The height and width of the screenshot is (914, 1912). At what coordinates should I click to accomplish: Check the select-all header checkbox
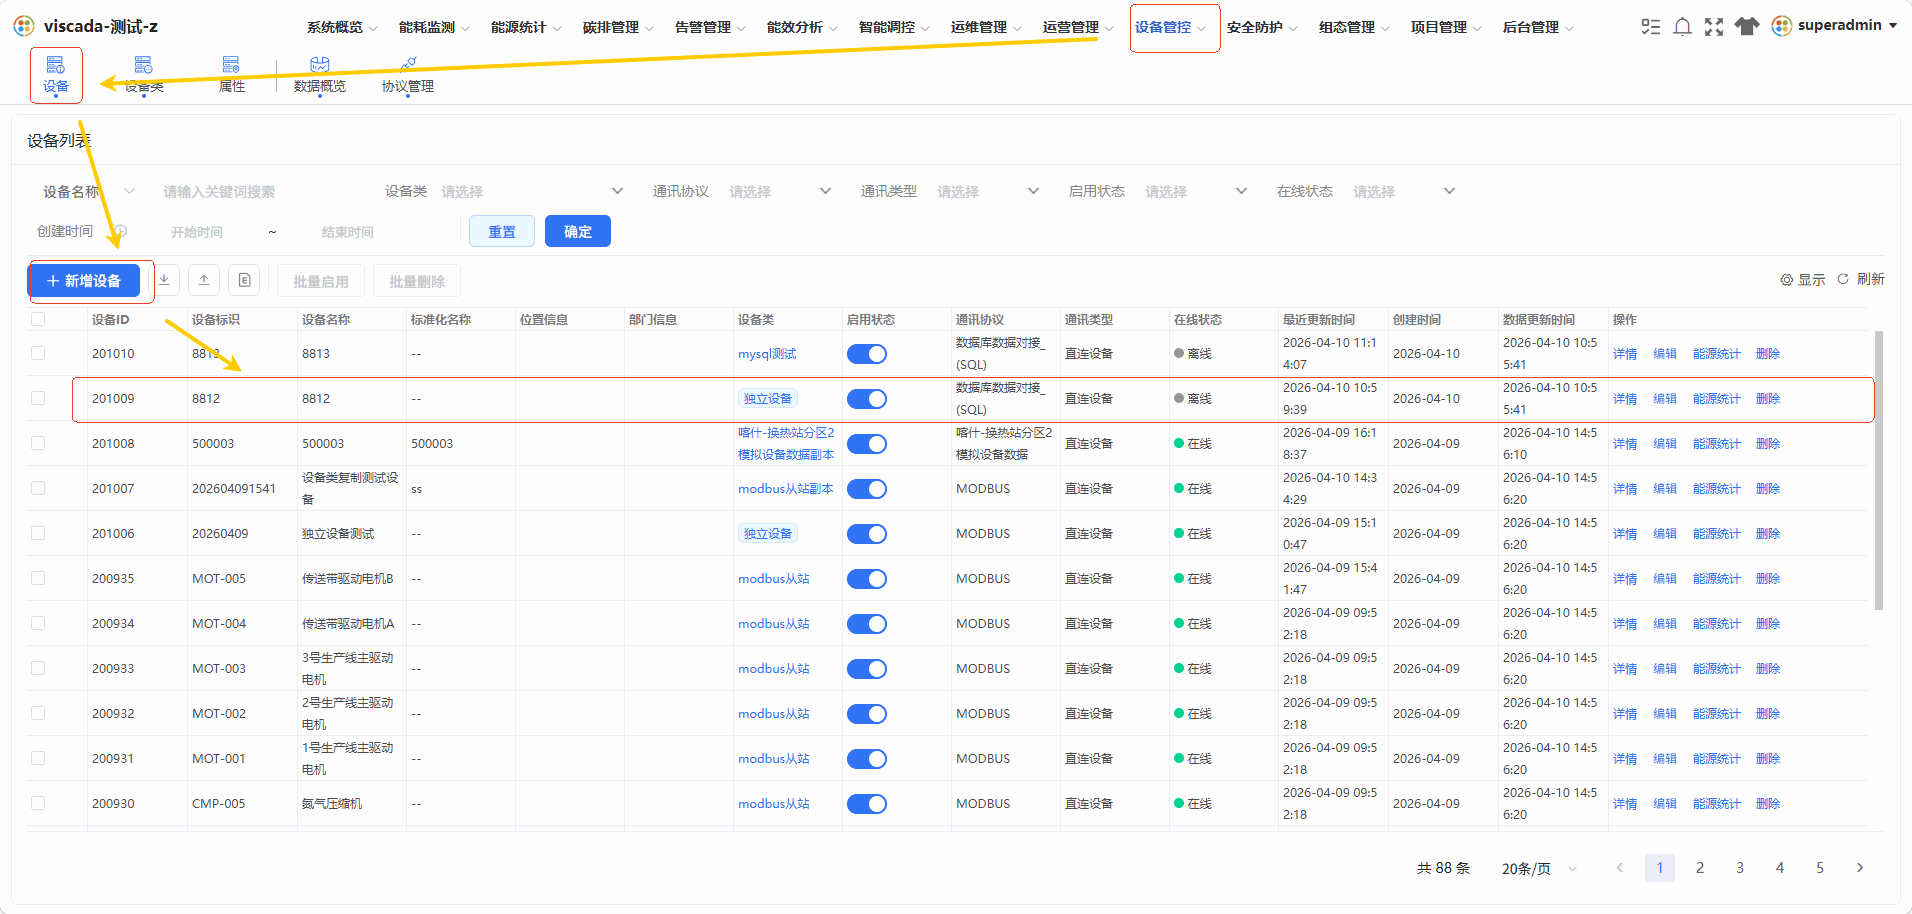tap(38, 319)
